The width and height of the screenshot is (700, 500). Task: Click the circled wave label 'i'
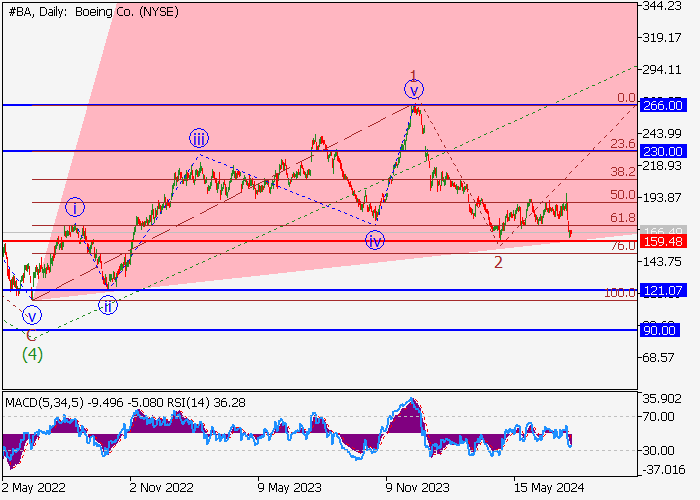(x=75, y=208)
